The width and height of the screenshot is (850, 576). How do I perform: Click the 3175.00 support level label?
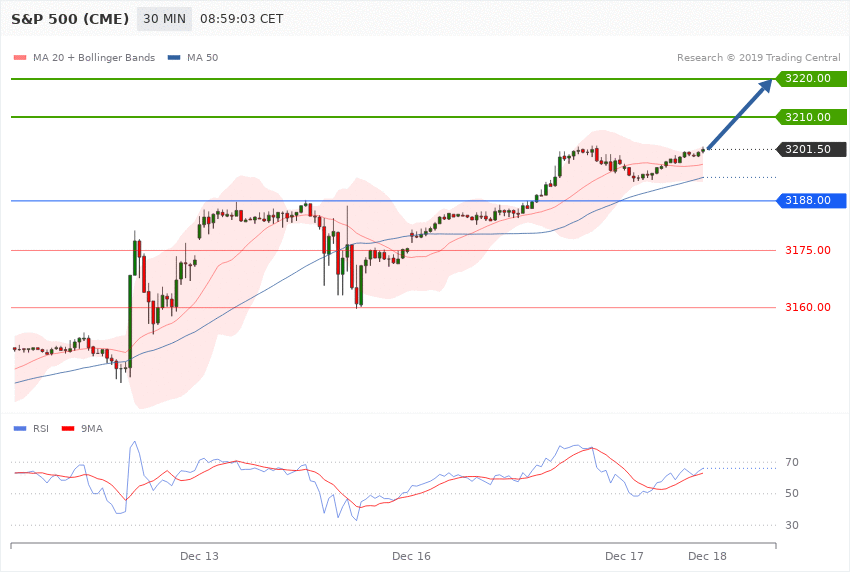tap(808, 250)
